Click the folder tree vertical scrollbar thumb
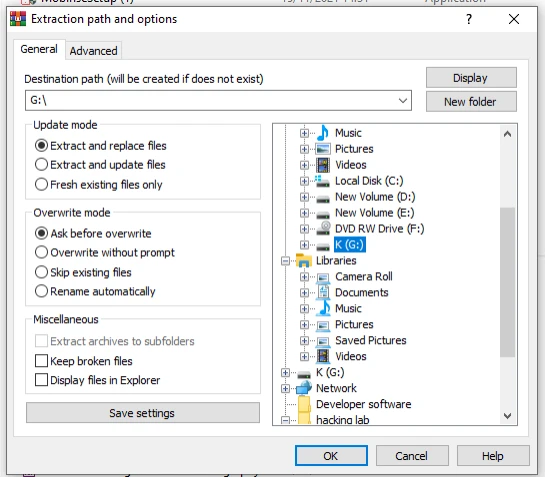This screenshot has height=478, width=546. 507,282
